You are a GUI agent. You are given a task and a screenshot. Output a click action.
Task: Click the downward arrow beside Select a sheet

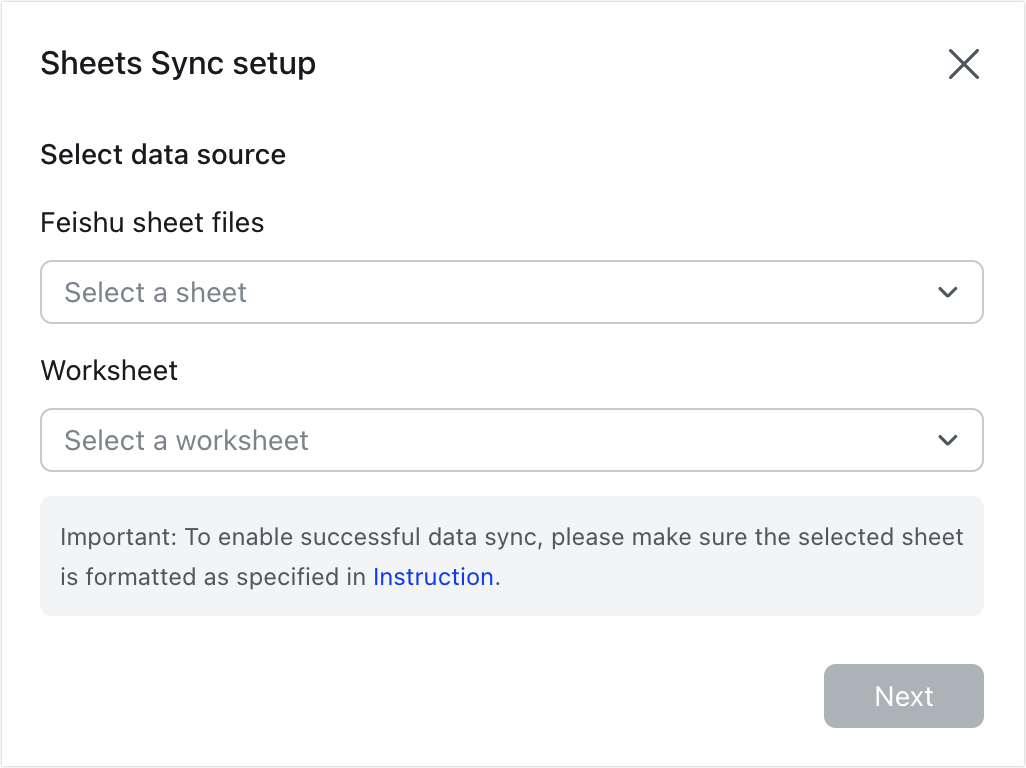948,292
